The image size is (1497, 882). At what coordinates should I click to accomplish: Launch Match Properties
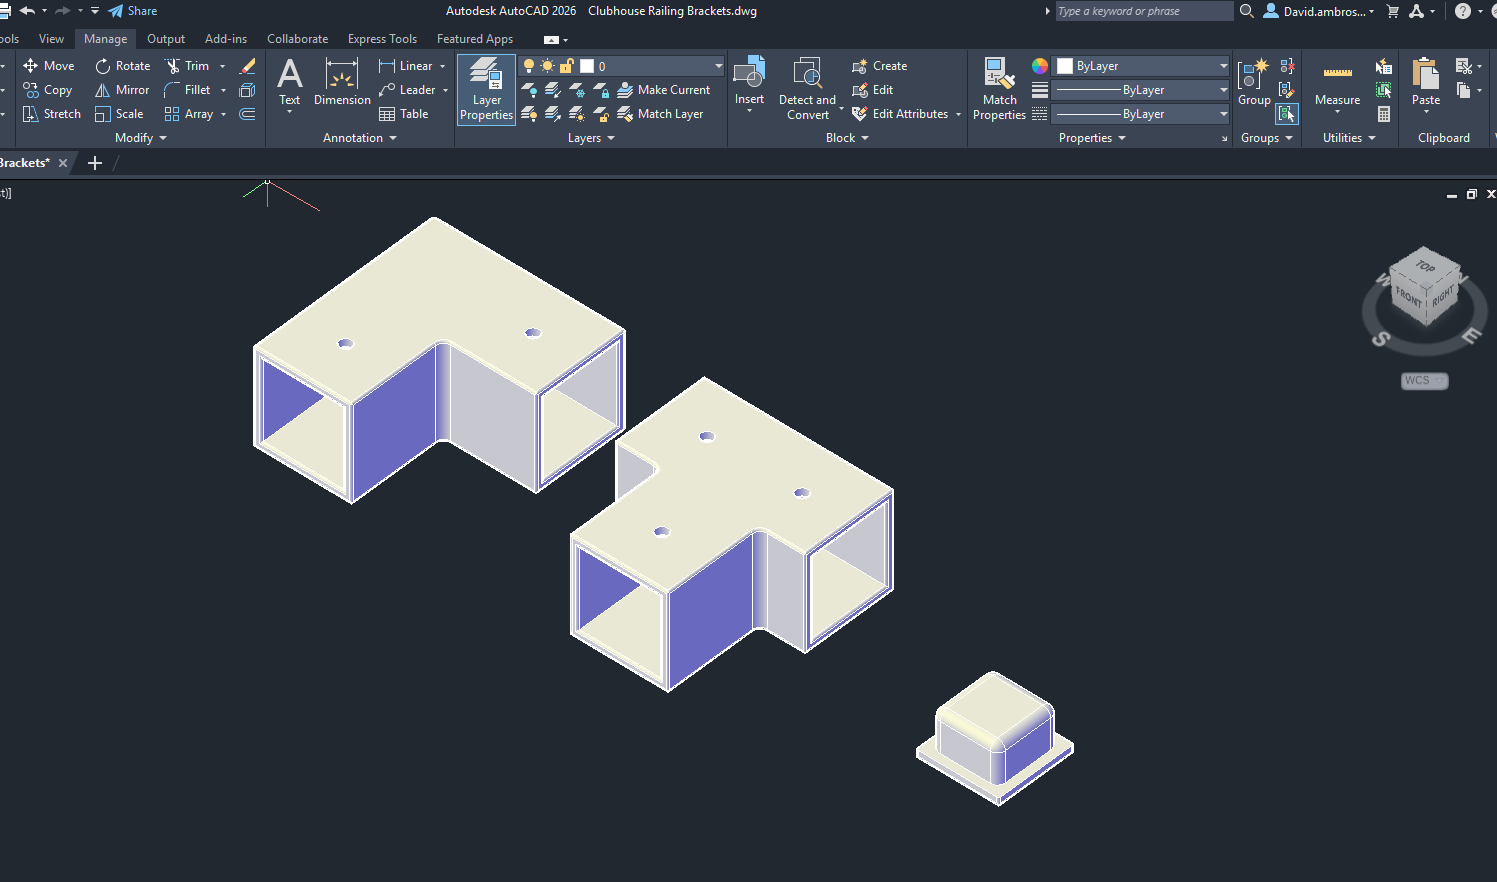point(999,88)
